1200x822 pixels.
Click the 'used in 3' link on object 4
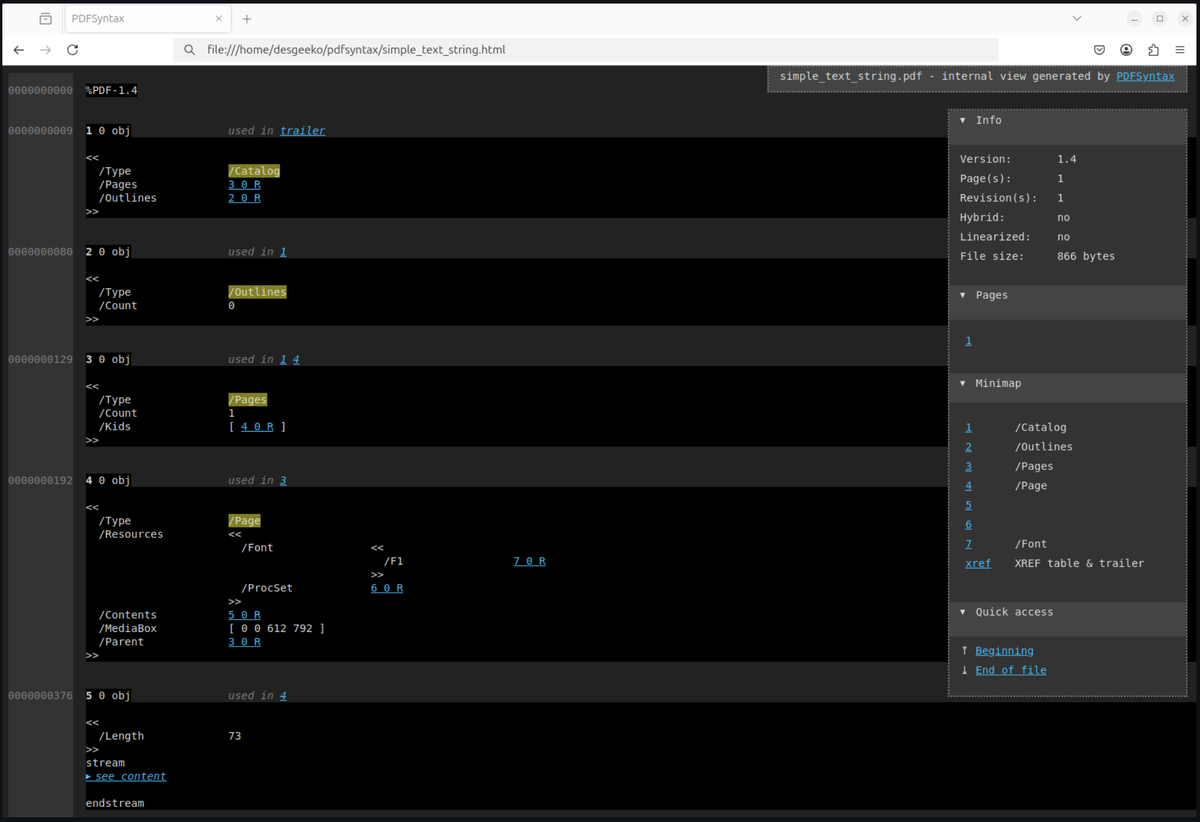coord(283,480)
